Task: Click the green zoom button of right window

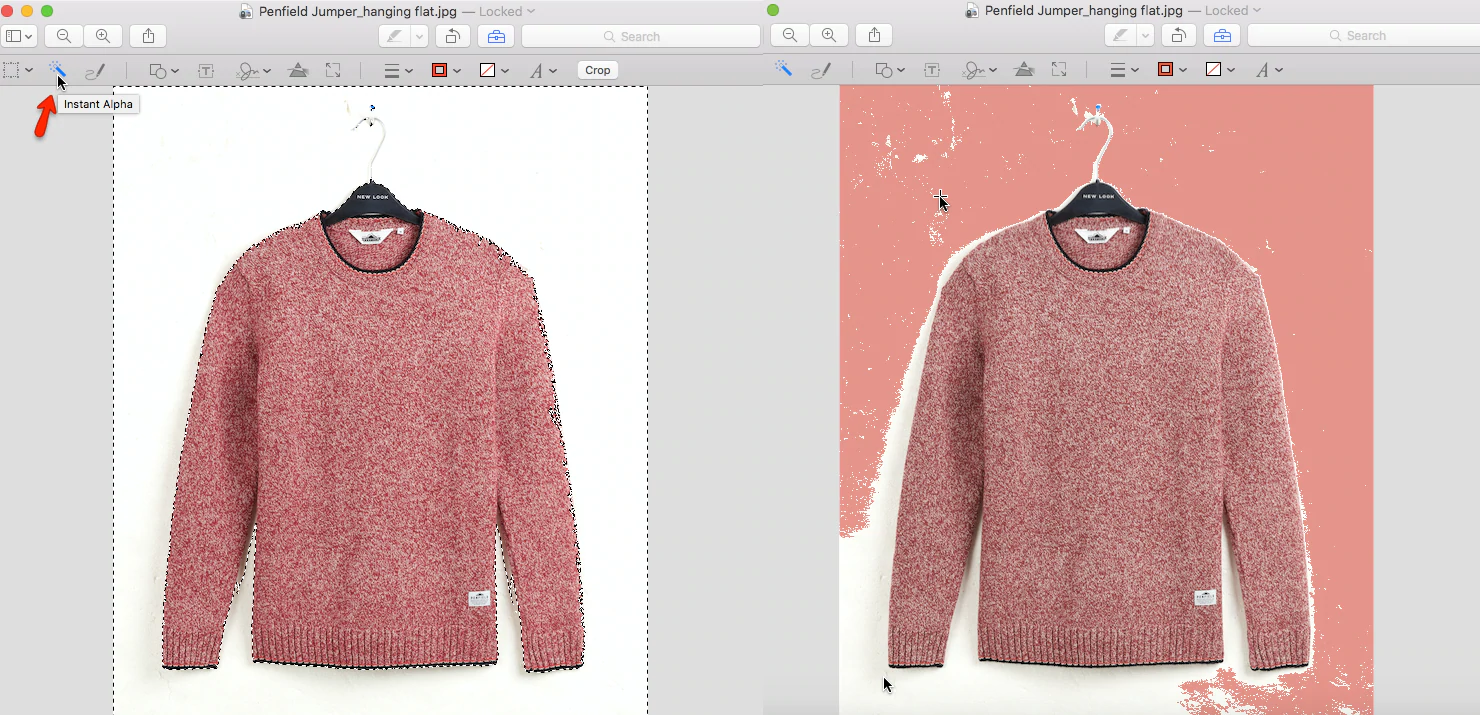Action: (773, 10)
